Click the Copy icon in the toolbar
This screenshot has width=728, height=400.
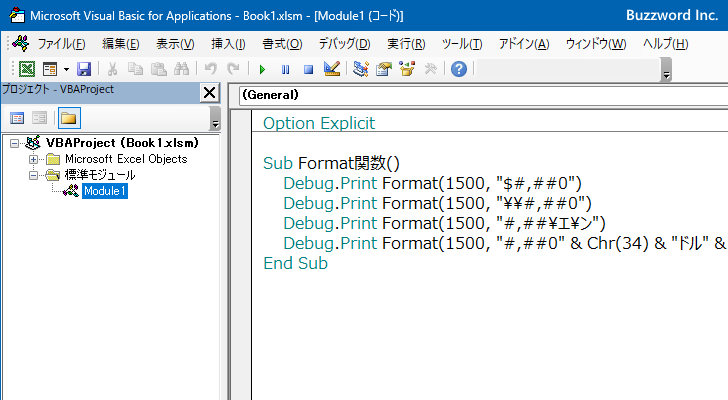tap(135, 69)
